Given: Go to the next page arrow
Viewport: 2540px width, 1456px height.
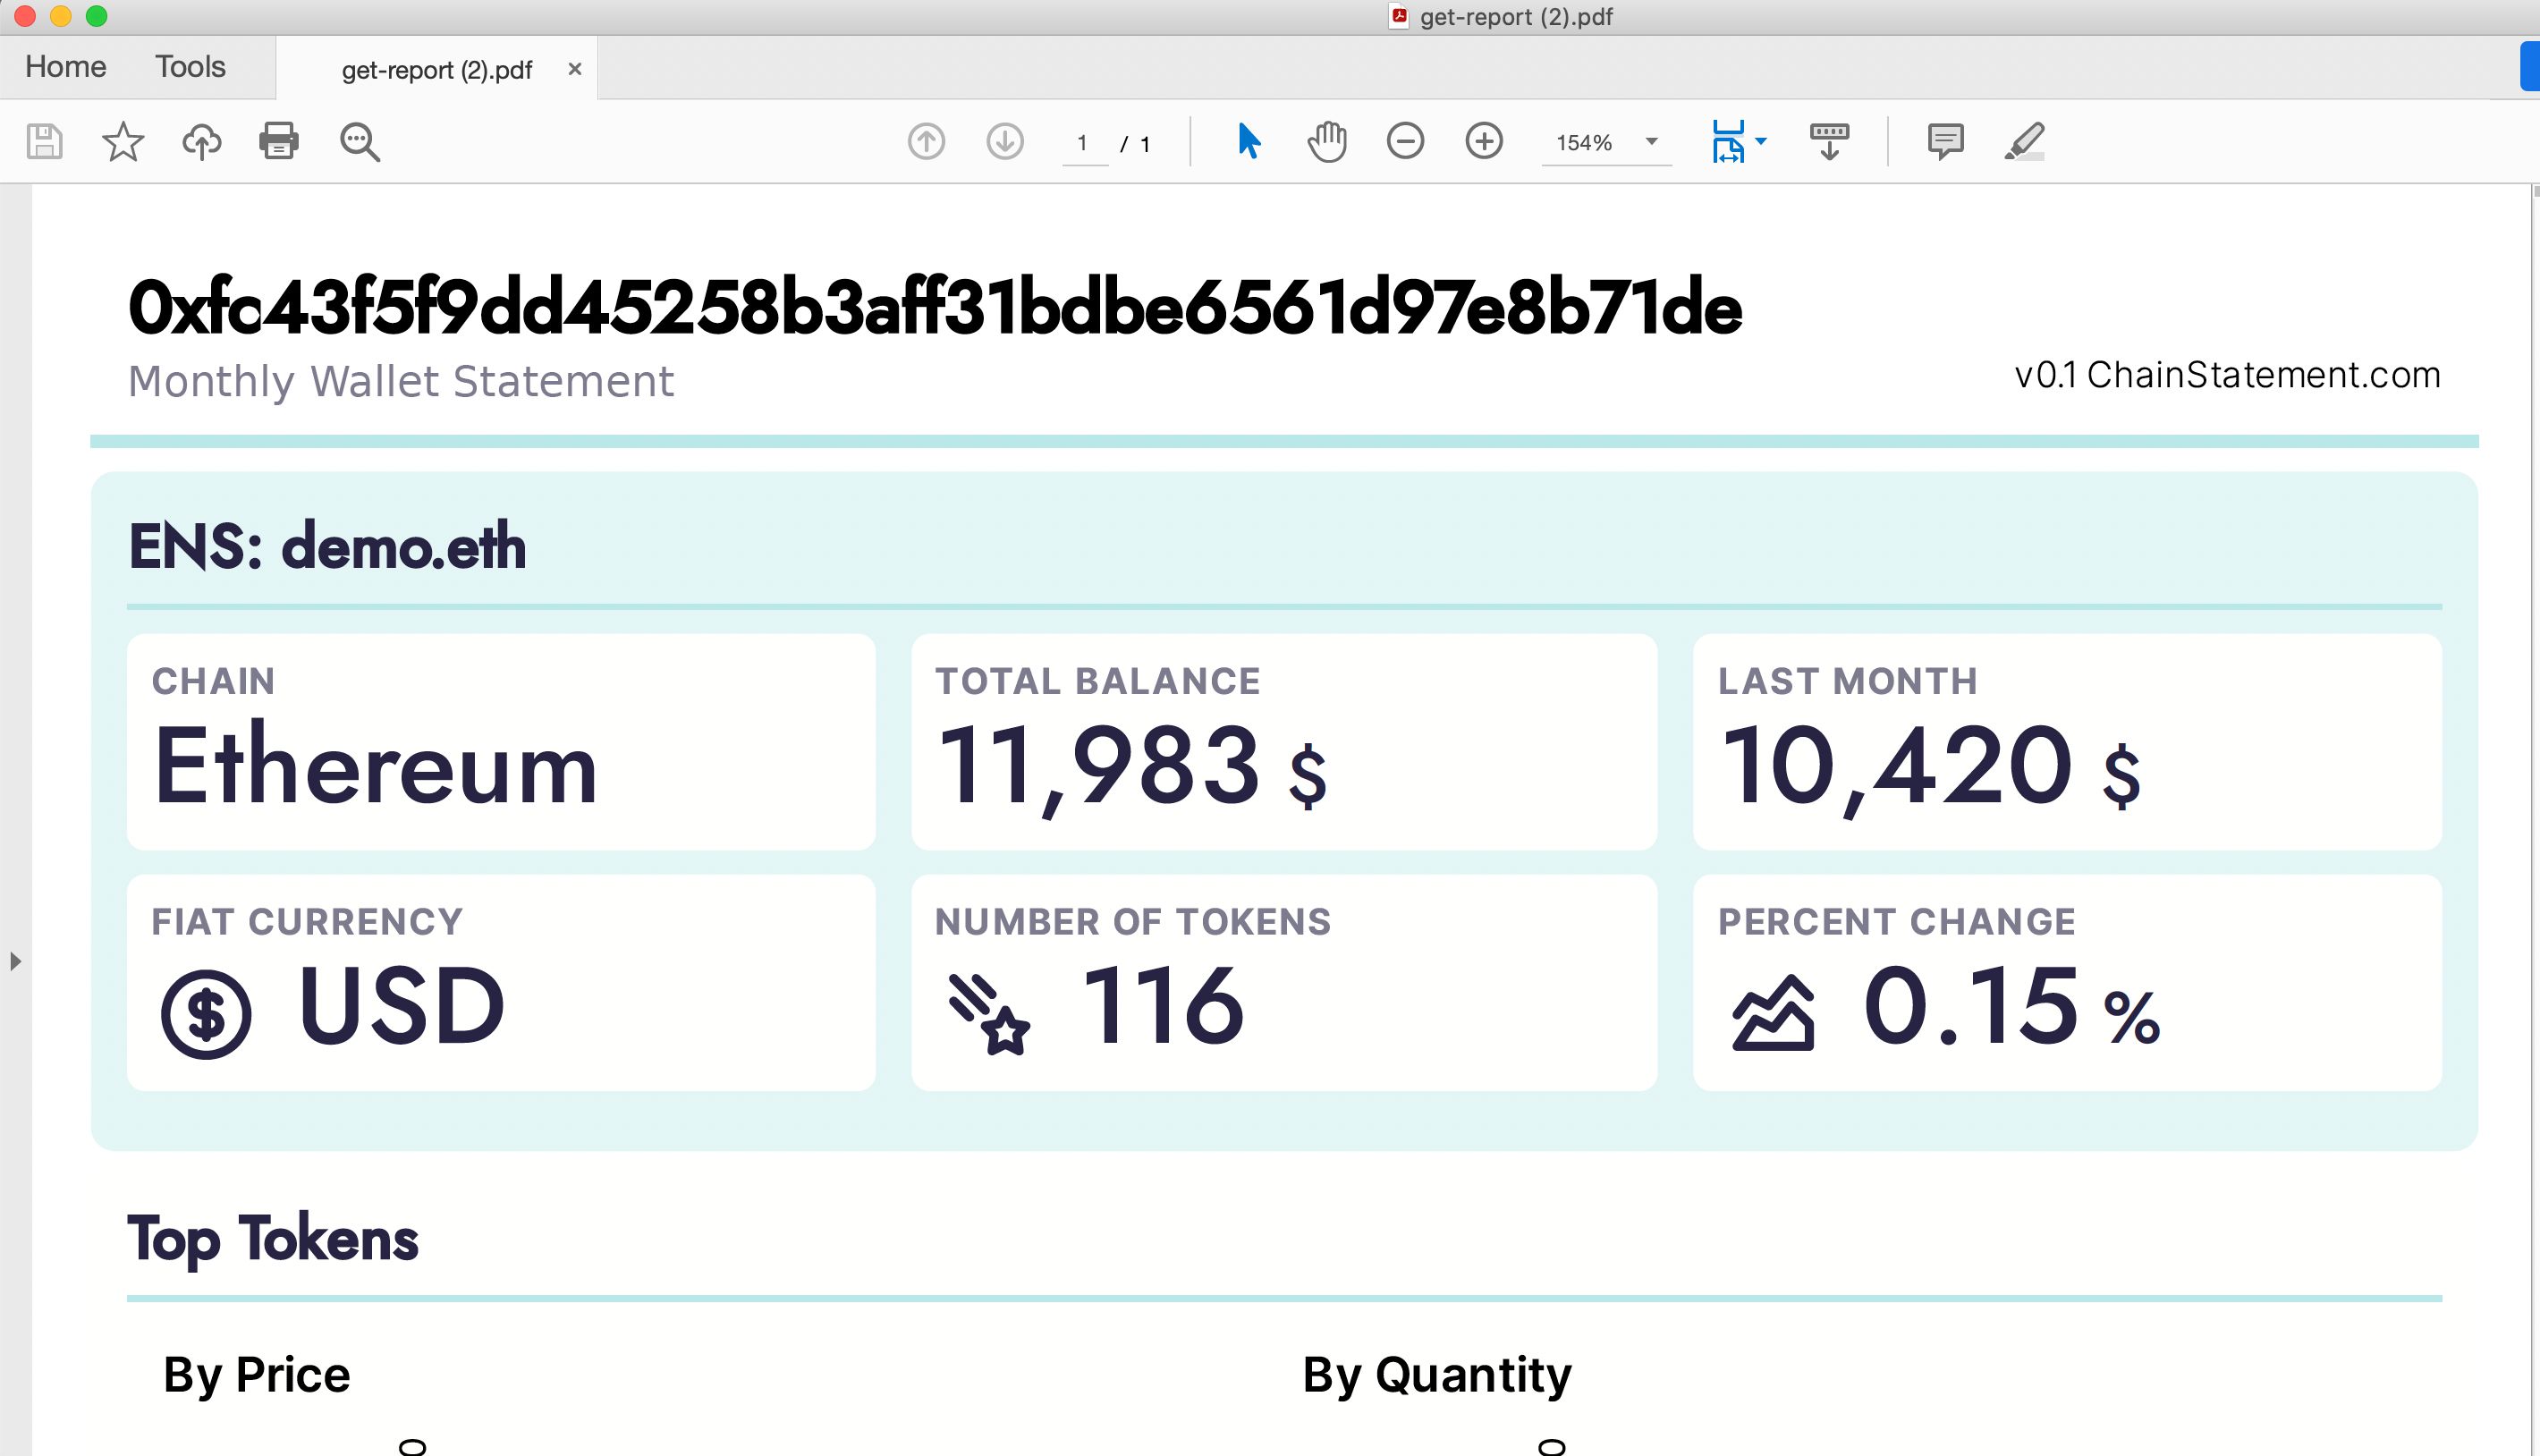Looking at the screenshot, I should coord(1005,141).
